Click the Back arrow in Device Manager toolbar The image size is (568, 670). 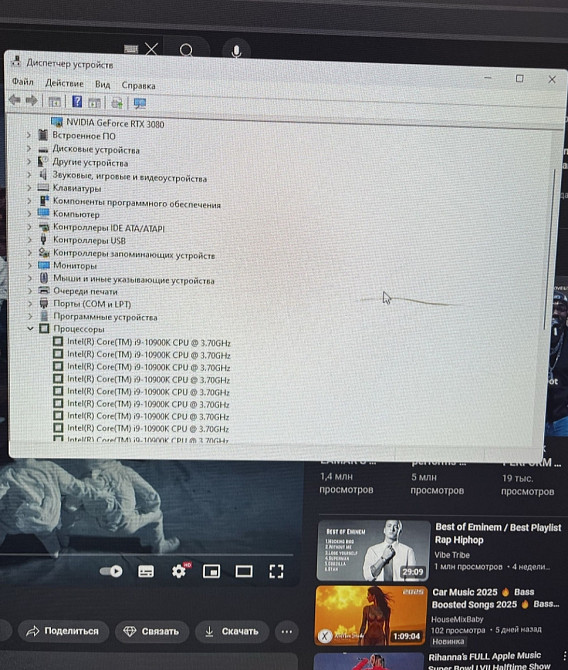pos(15,100)
